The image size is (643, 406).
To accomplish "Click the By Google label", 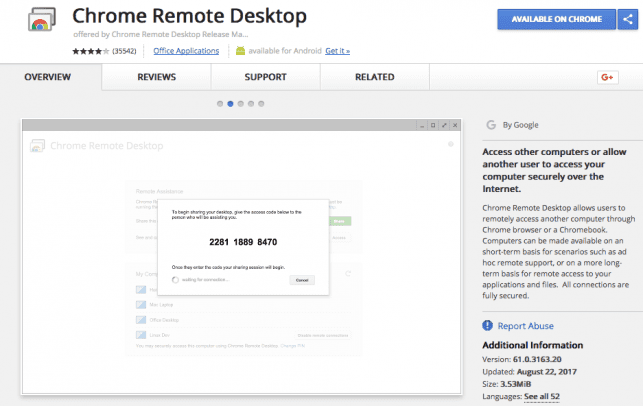I will tap(520, 125).
